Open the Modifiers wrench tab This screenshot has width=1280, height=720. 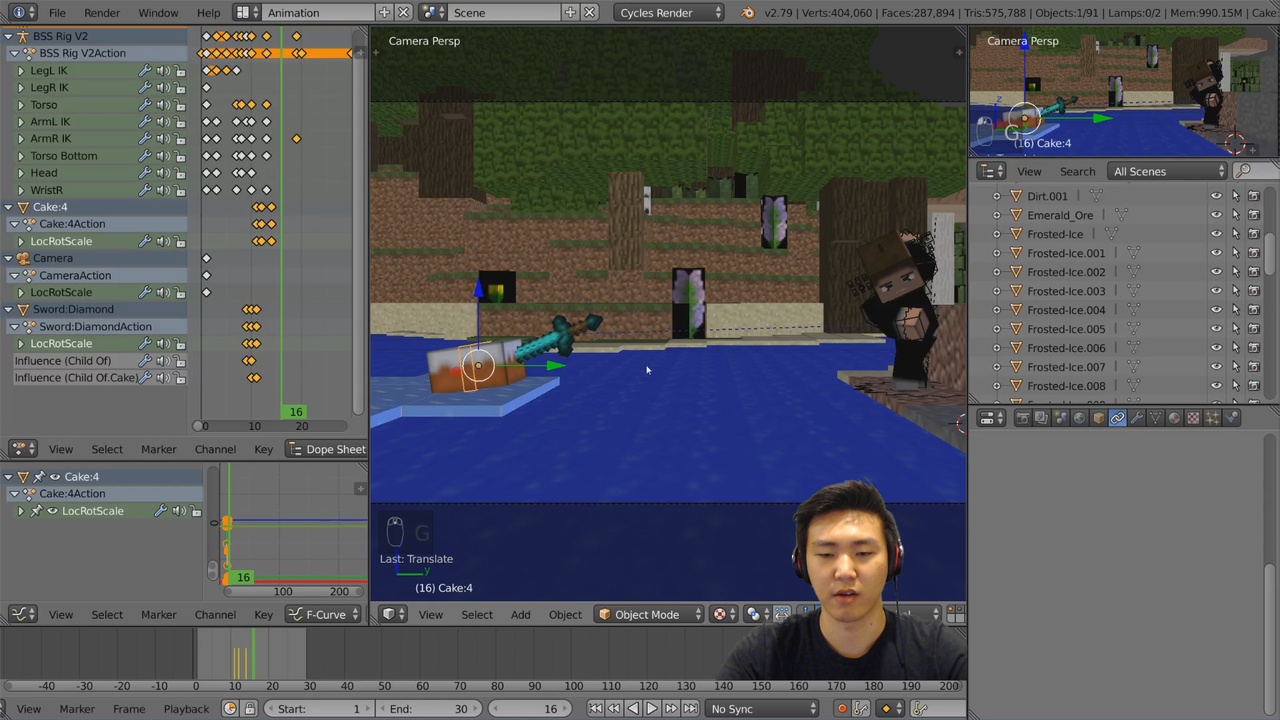(x=1137, y=418)
